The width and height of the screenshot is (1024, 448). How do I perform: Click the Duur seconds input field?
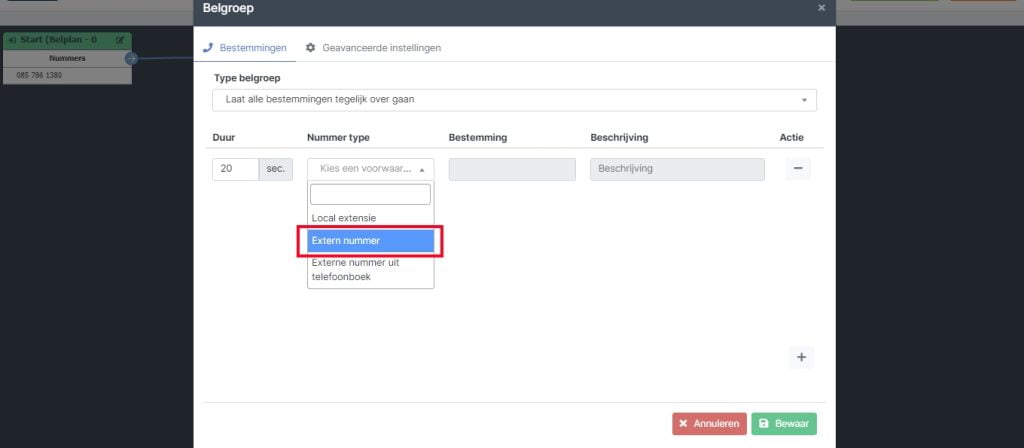[x=236, y=168]
